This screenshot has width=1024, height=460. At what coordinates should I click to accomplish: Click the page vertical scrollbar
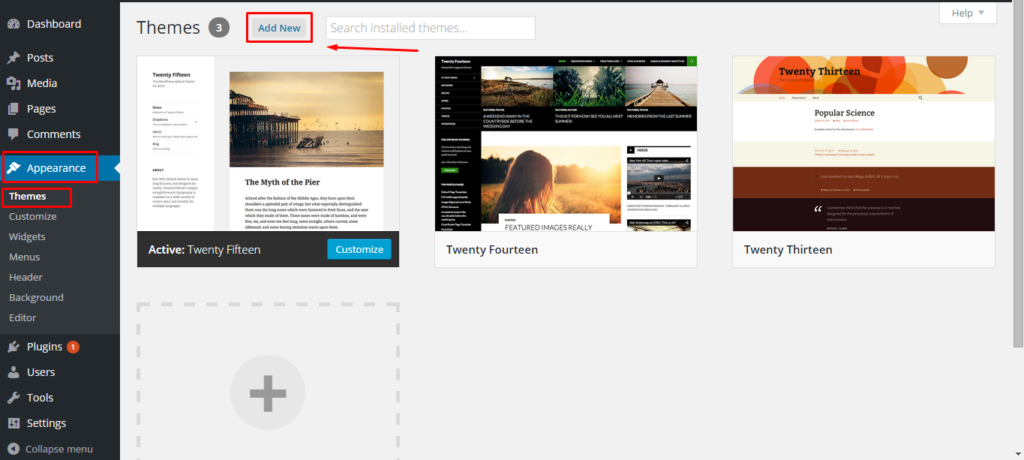coord(1019,173)
